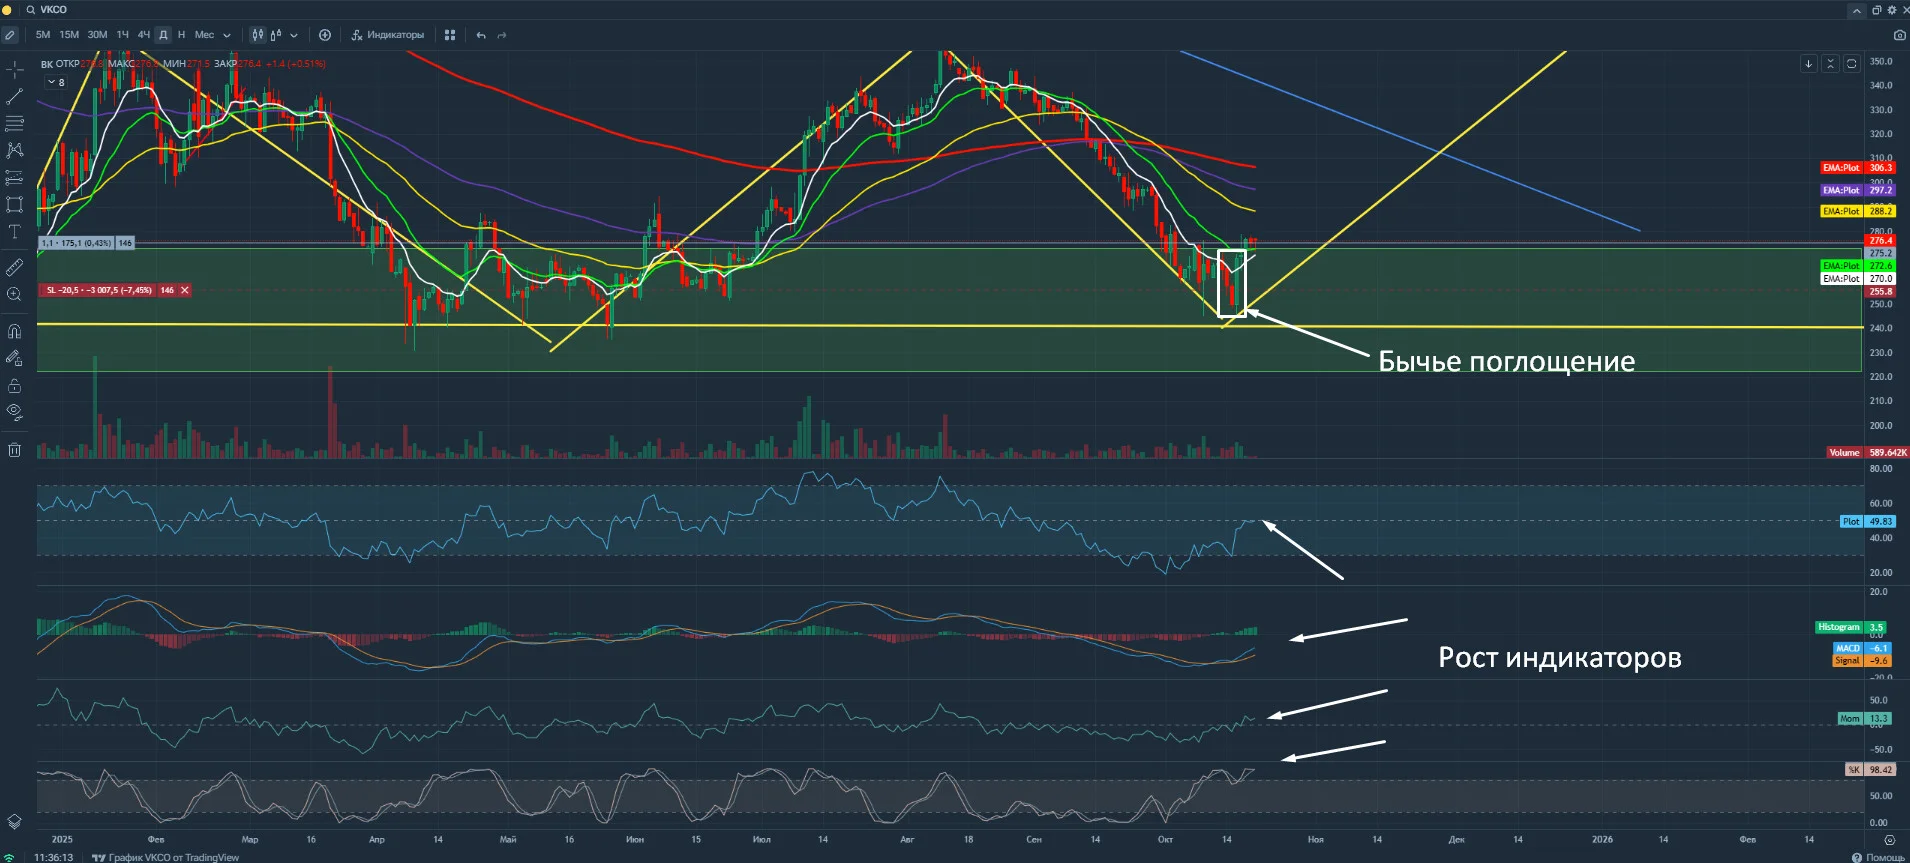The image size is (1910, 863).
Task: Open the Индикаторы panel
Action: 388,35
